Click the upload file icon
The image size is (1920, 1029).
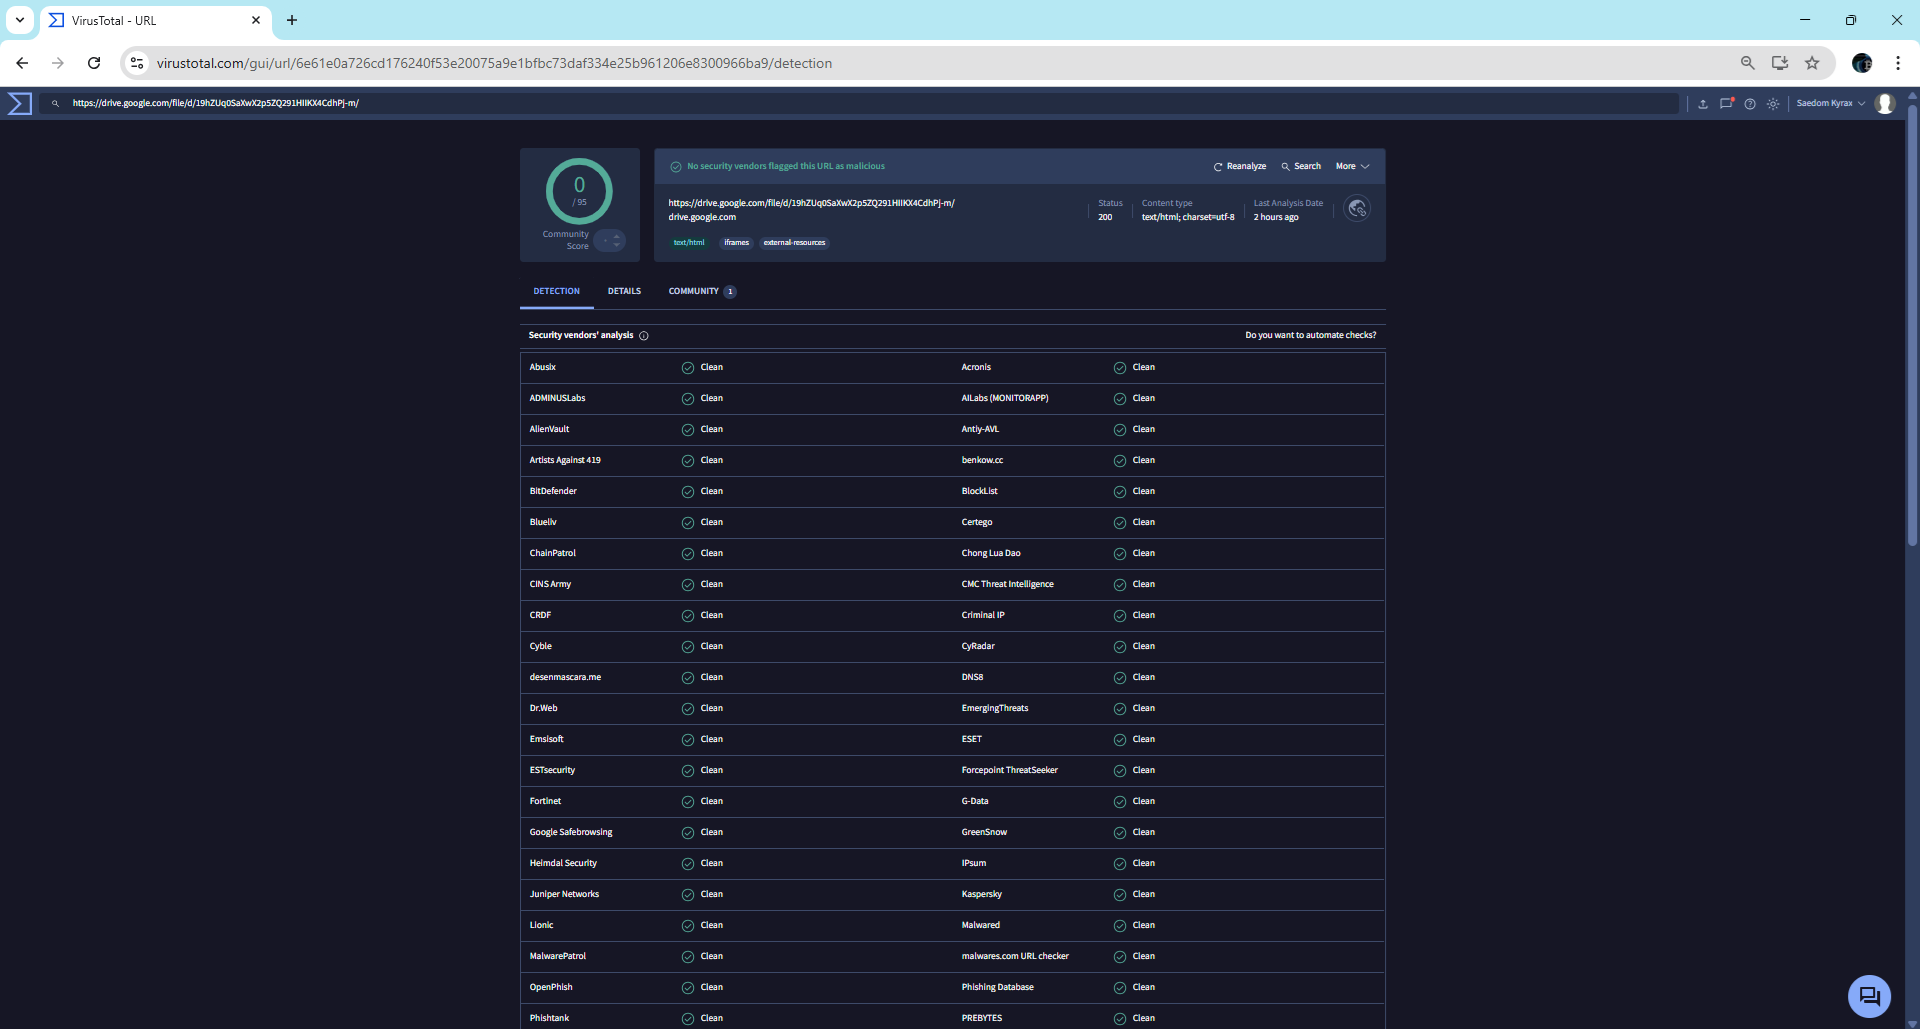pos(1703,104)
